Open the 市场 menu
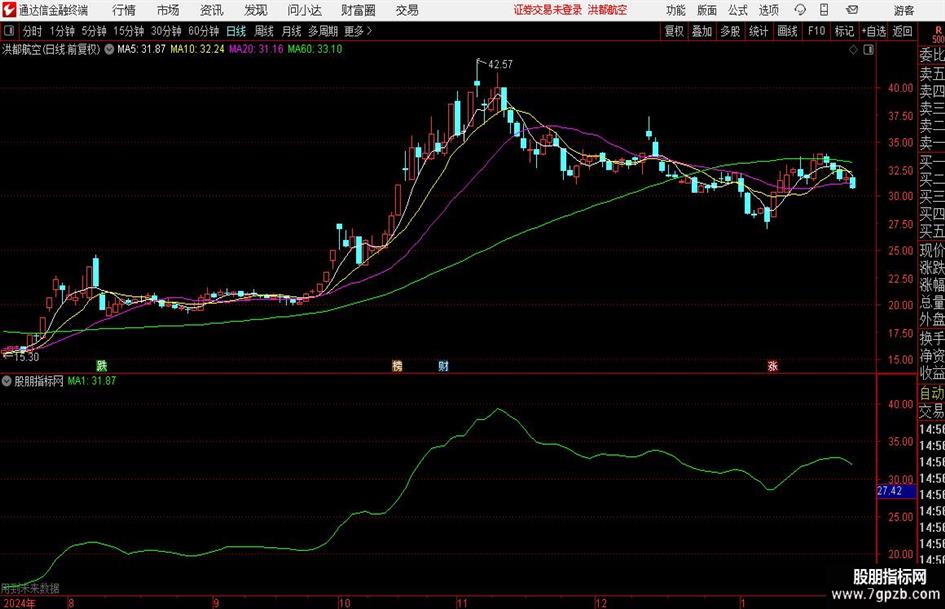The image size is (945, 609). pyautogui.click(x=168, y=10)
